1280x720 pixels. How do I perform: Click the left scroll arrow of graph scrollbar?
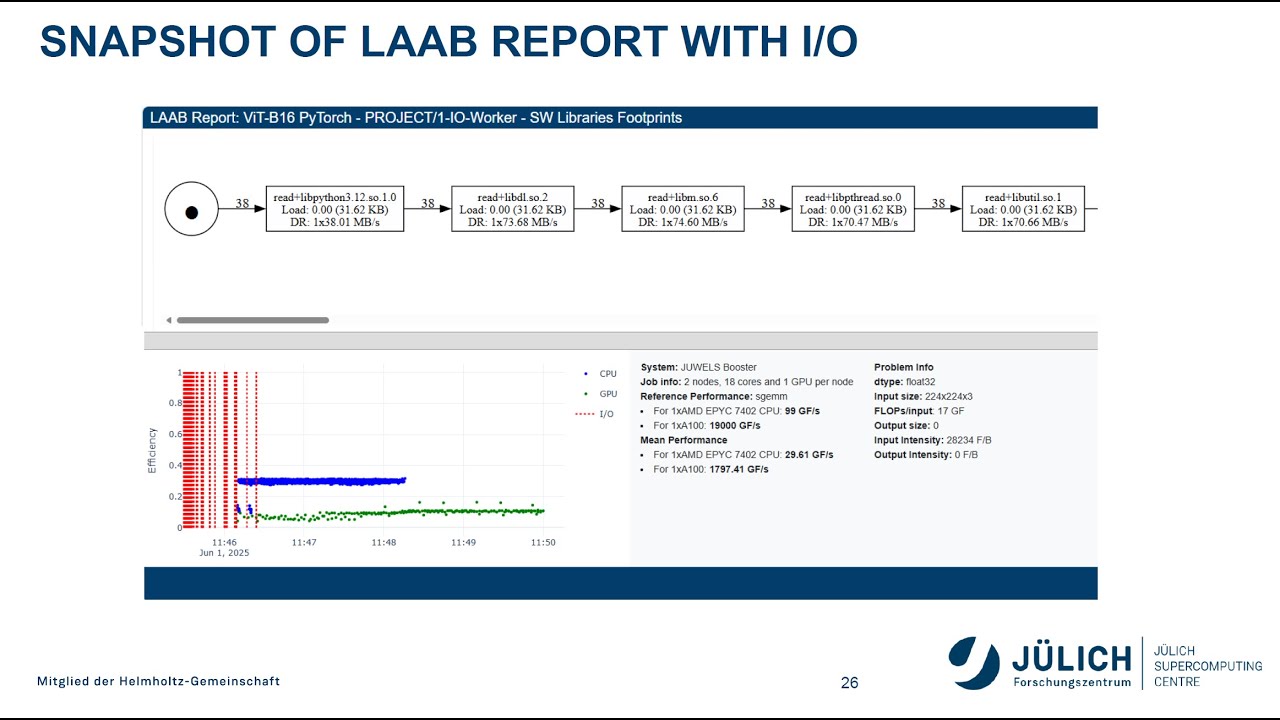(x=168, y=320)
